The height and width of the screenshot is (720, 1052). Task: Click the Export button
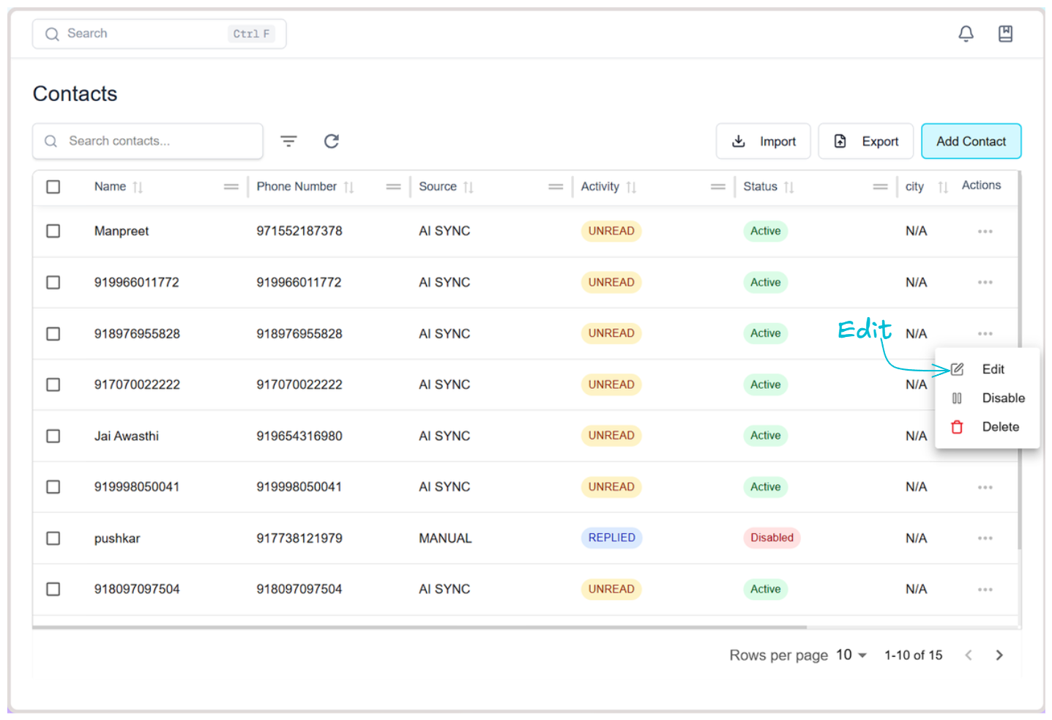[866, 141]
